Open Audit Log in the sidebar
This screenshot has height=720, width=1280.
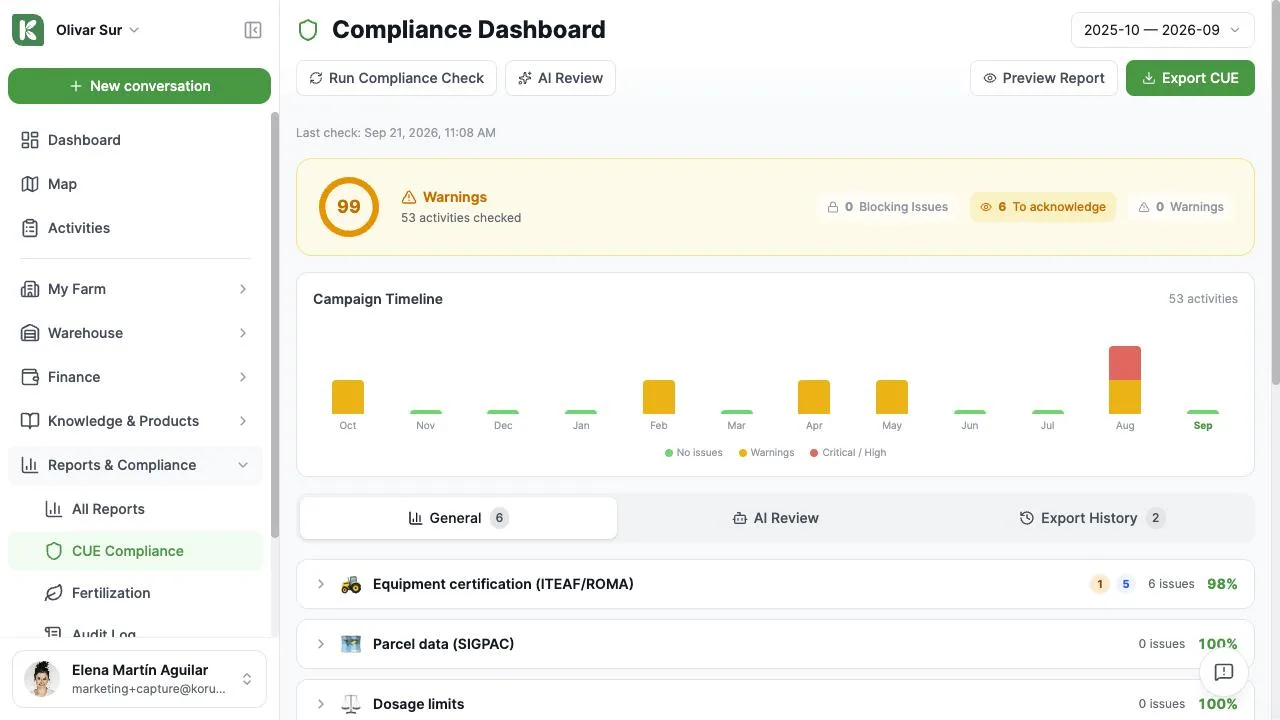135,630
